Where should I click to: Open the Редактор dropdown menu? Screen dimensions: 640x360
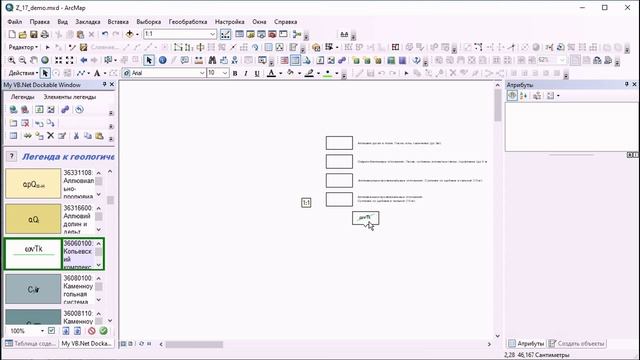pos(23,47)
